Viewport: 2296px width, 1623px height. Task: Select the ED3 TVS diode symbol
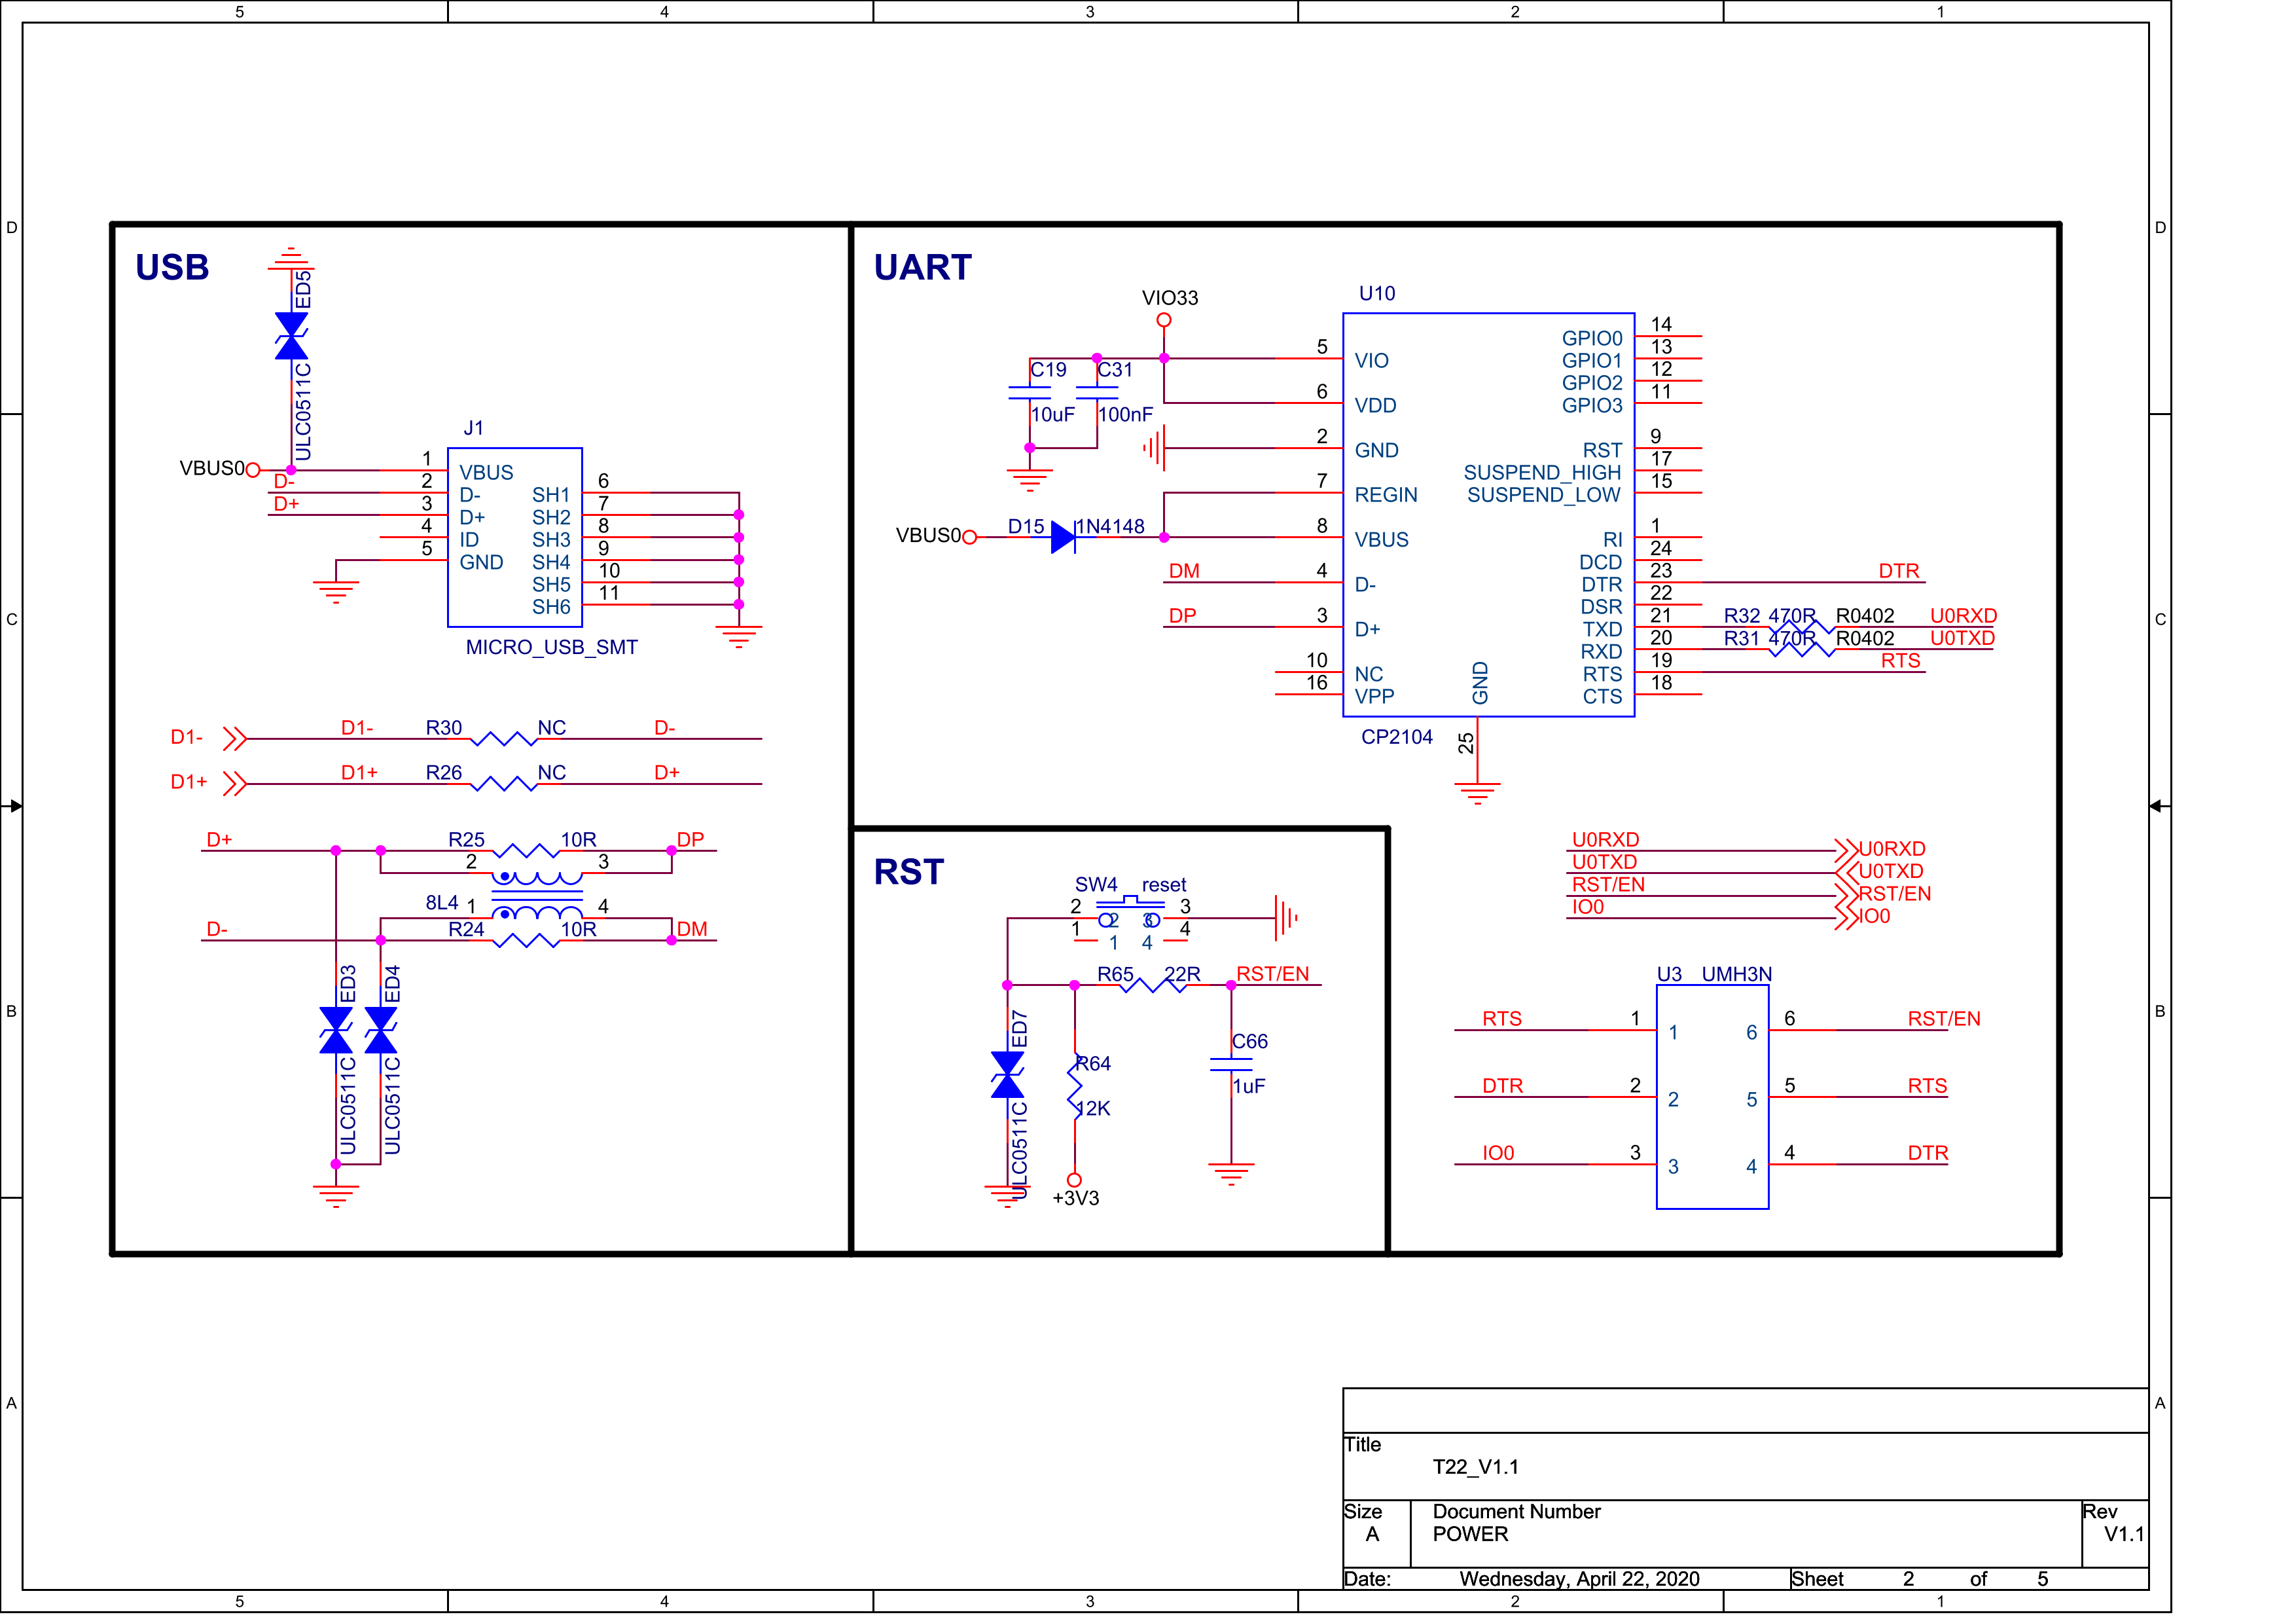pyautogui.click(x=336, y=1030)
